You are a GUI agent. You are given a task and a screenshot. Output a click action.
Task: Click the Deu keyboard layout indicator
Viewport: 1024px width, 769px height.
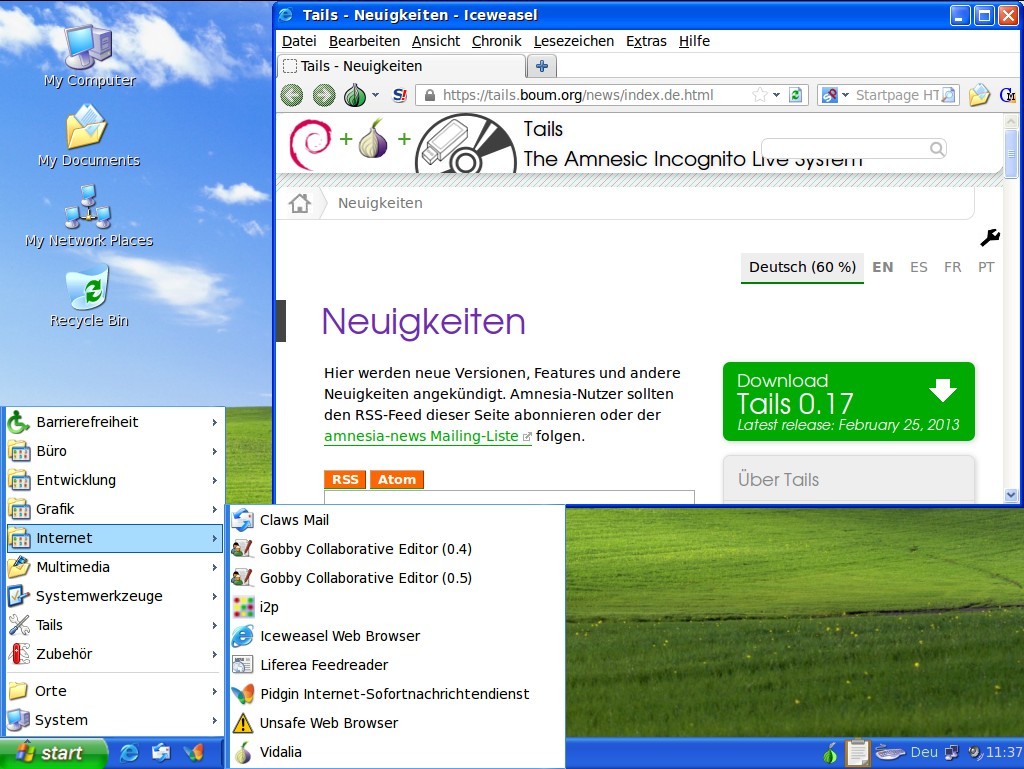coord(924,753)
